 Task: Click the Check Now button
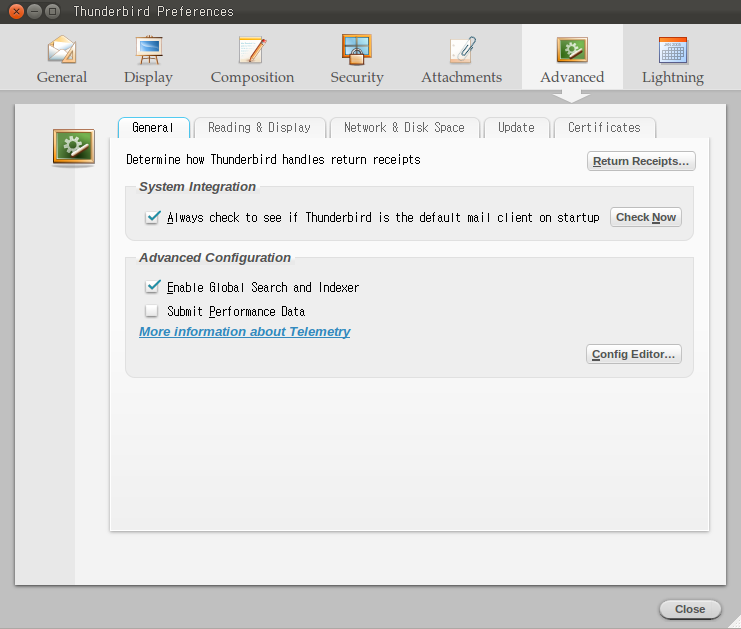tap(646, 217)
